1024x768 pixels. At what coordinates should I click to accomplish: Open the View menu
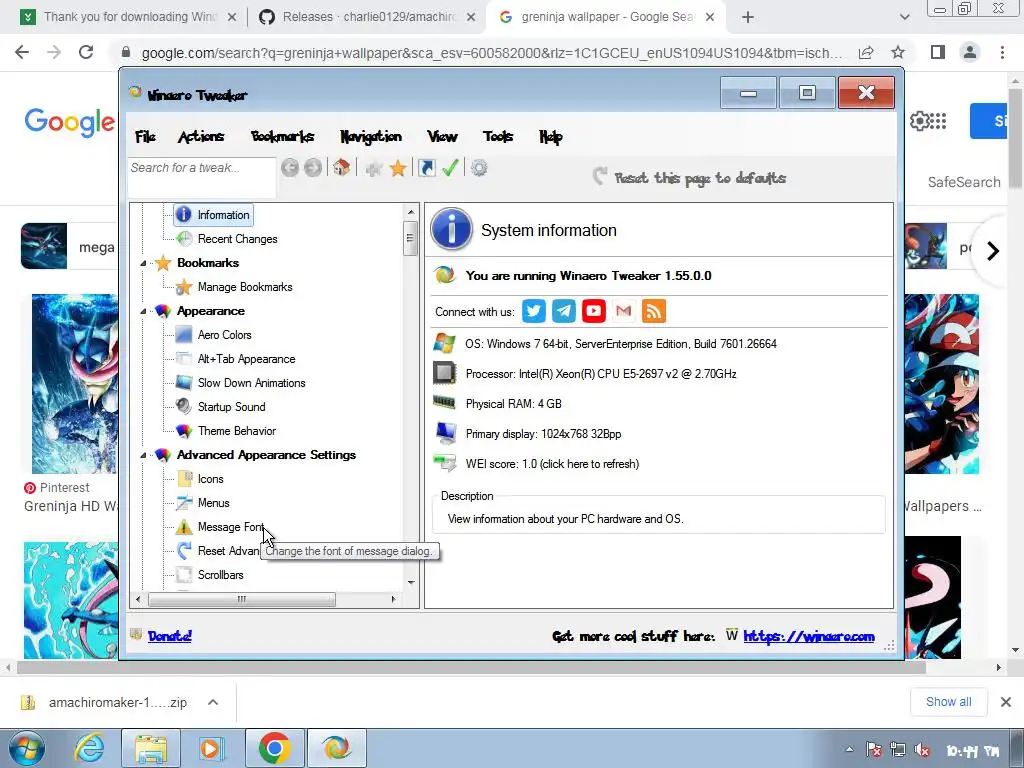(x=442, y=136)
